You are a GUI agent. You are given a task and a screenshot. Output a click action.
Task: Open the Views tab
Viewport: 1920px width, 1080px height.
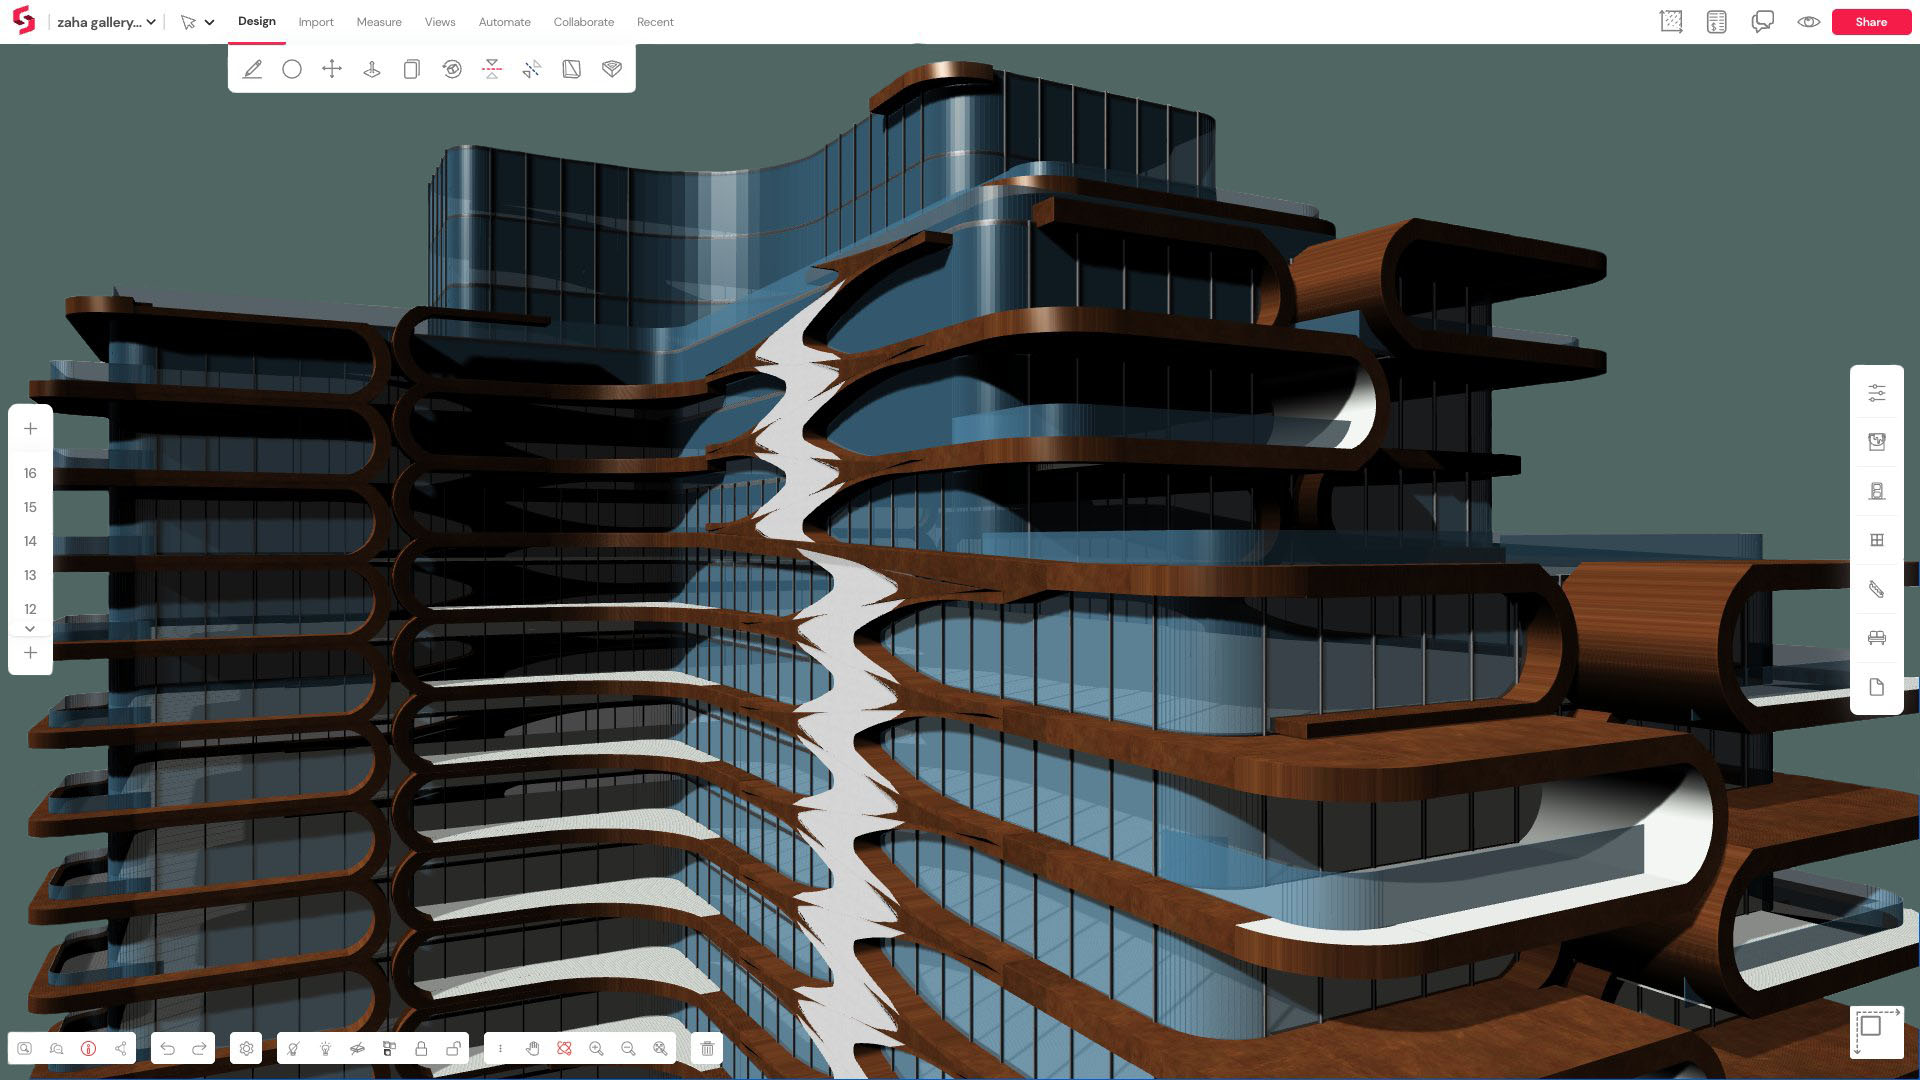(x=440, y=22)
